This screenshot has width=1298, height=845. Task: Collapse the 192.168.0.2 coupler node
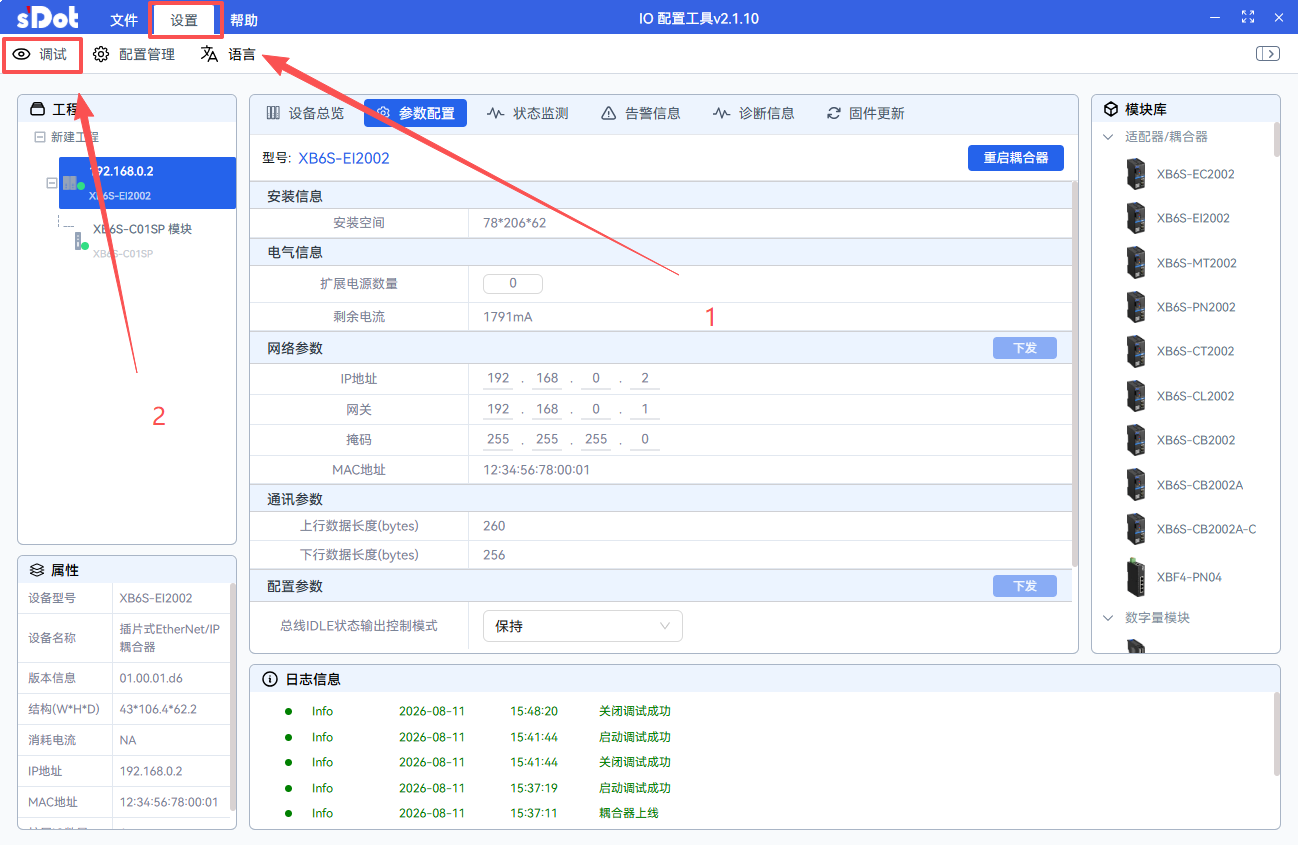51,183
